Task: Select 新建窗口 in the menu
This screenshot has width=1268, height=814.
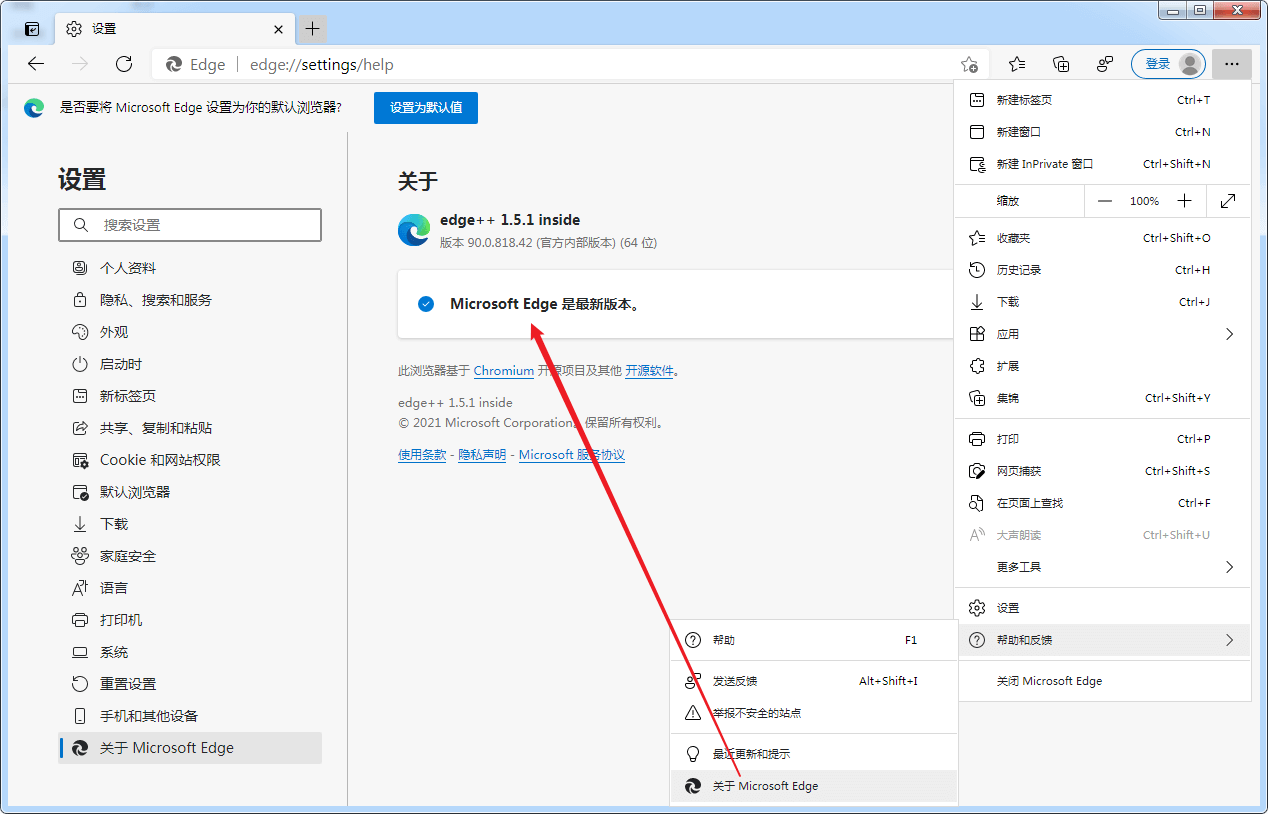Action: pyautogui.click(x=1103, y=132)
